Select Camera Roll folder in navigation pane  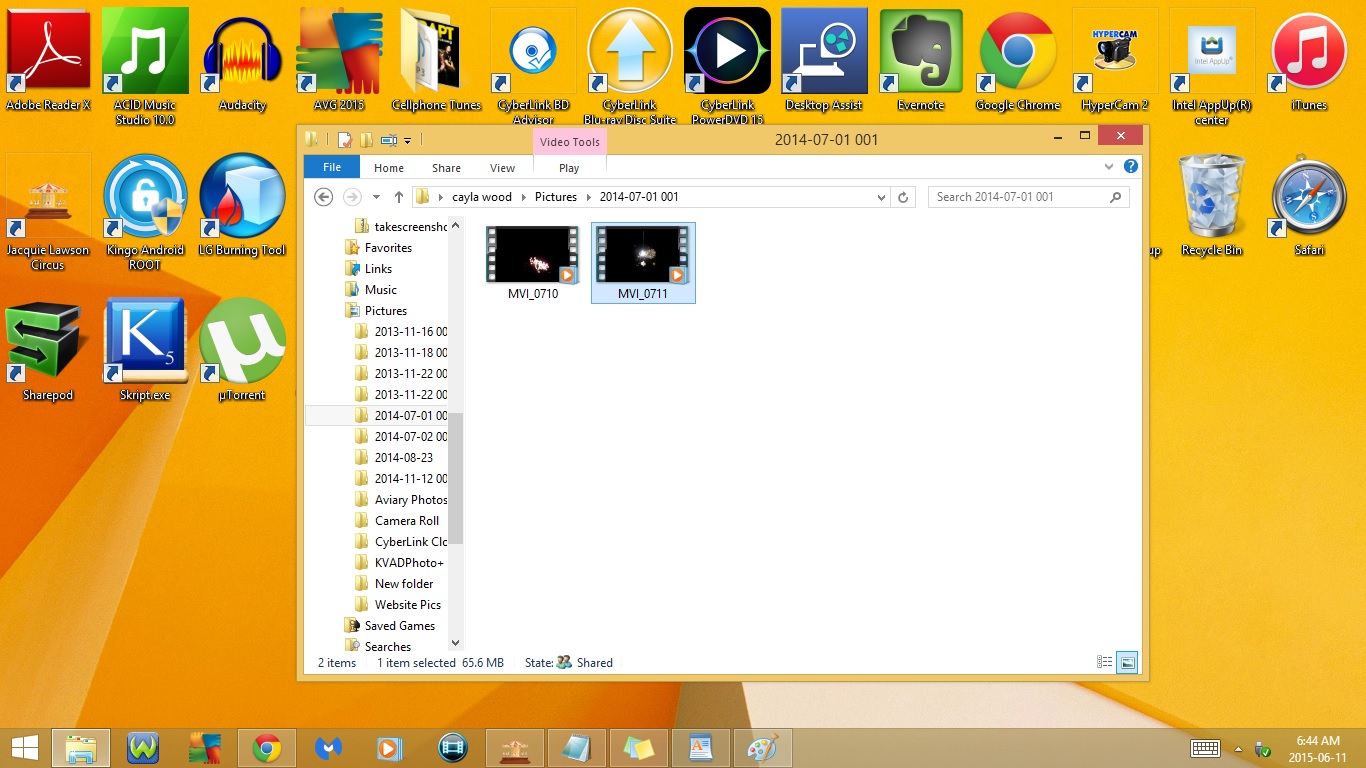[x=407, y=521]
